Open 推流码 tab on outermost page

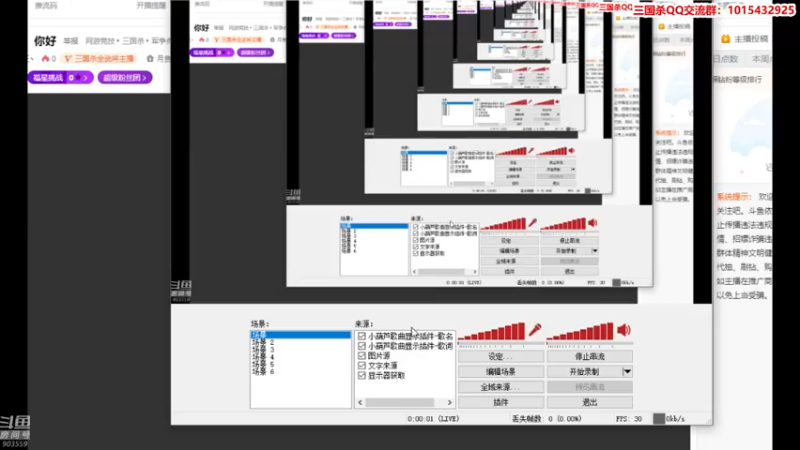click(x=46, y=6)
